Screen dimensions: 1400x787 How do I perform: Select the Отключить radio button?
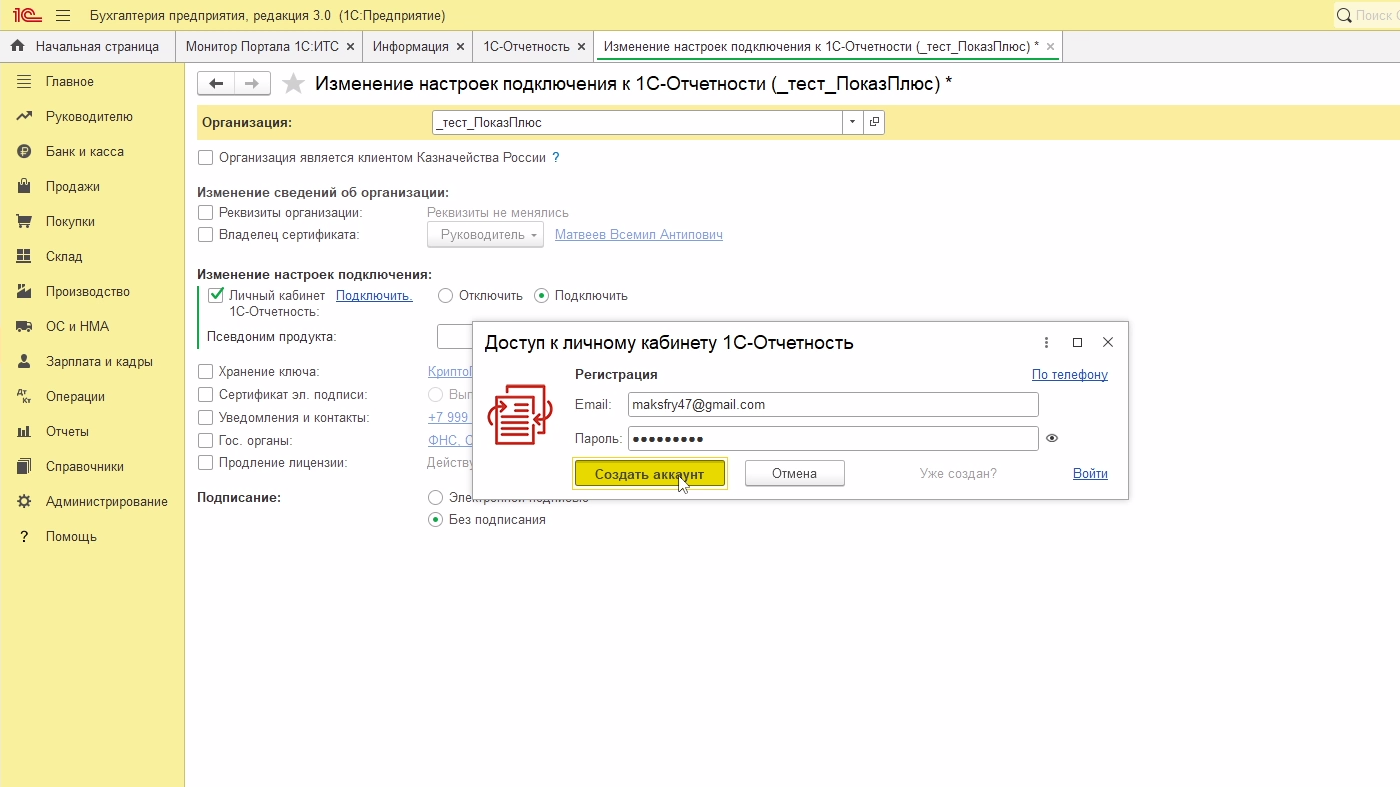(x=446, y=296)
